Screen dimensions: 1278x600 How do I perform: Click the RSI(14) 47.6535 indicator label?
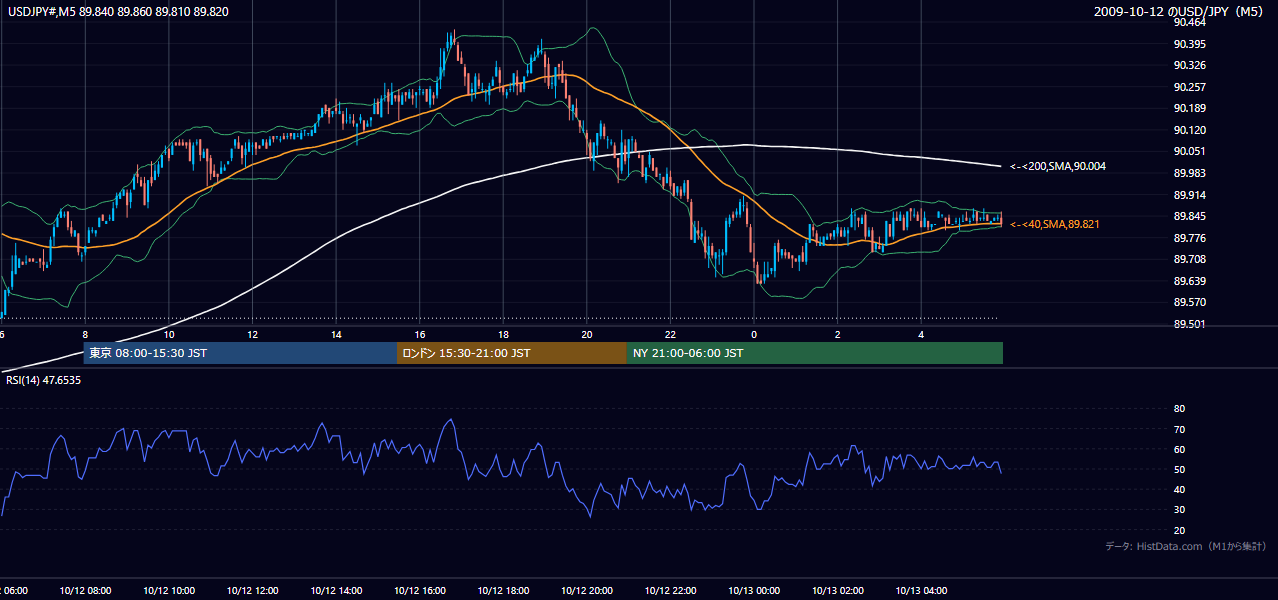coord(44,380)
